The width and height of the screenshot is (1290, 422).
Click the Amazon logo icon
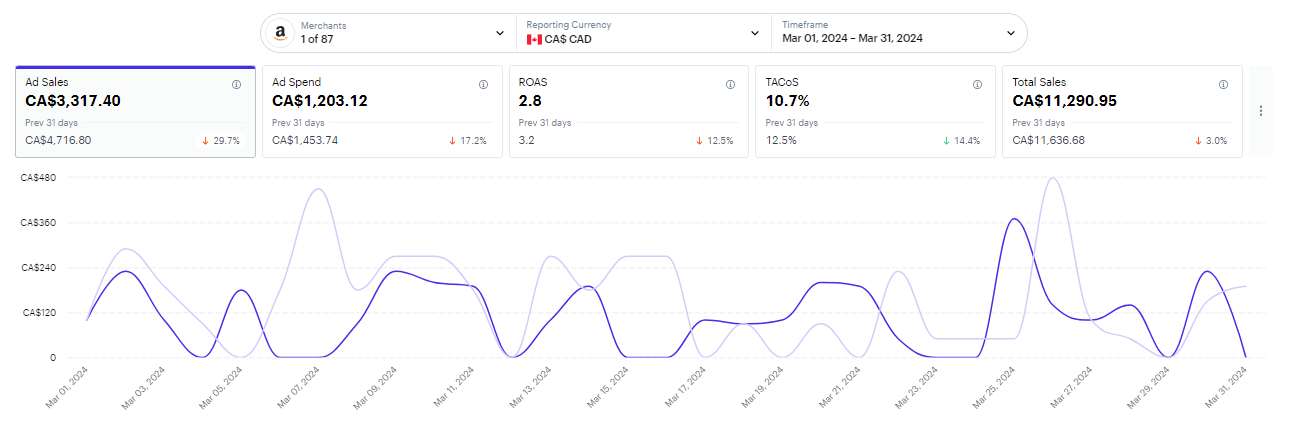281,33
